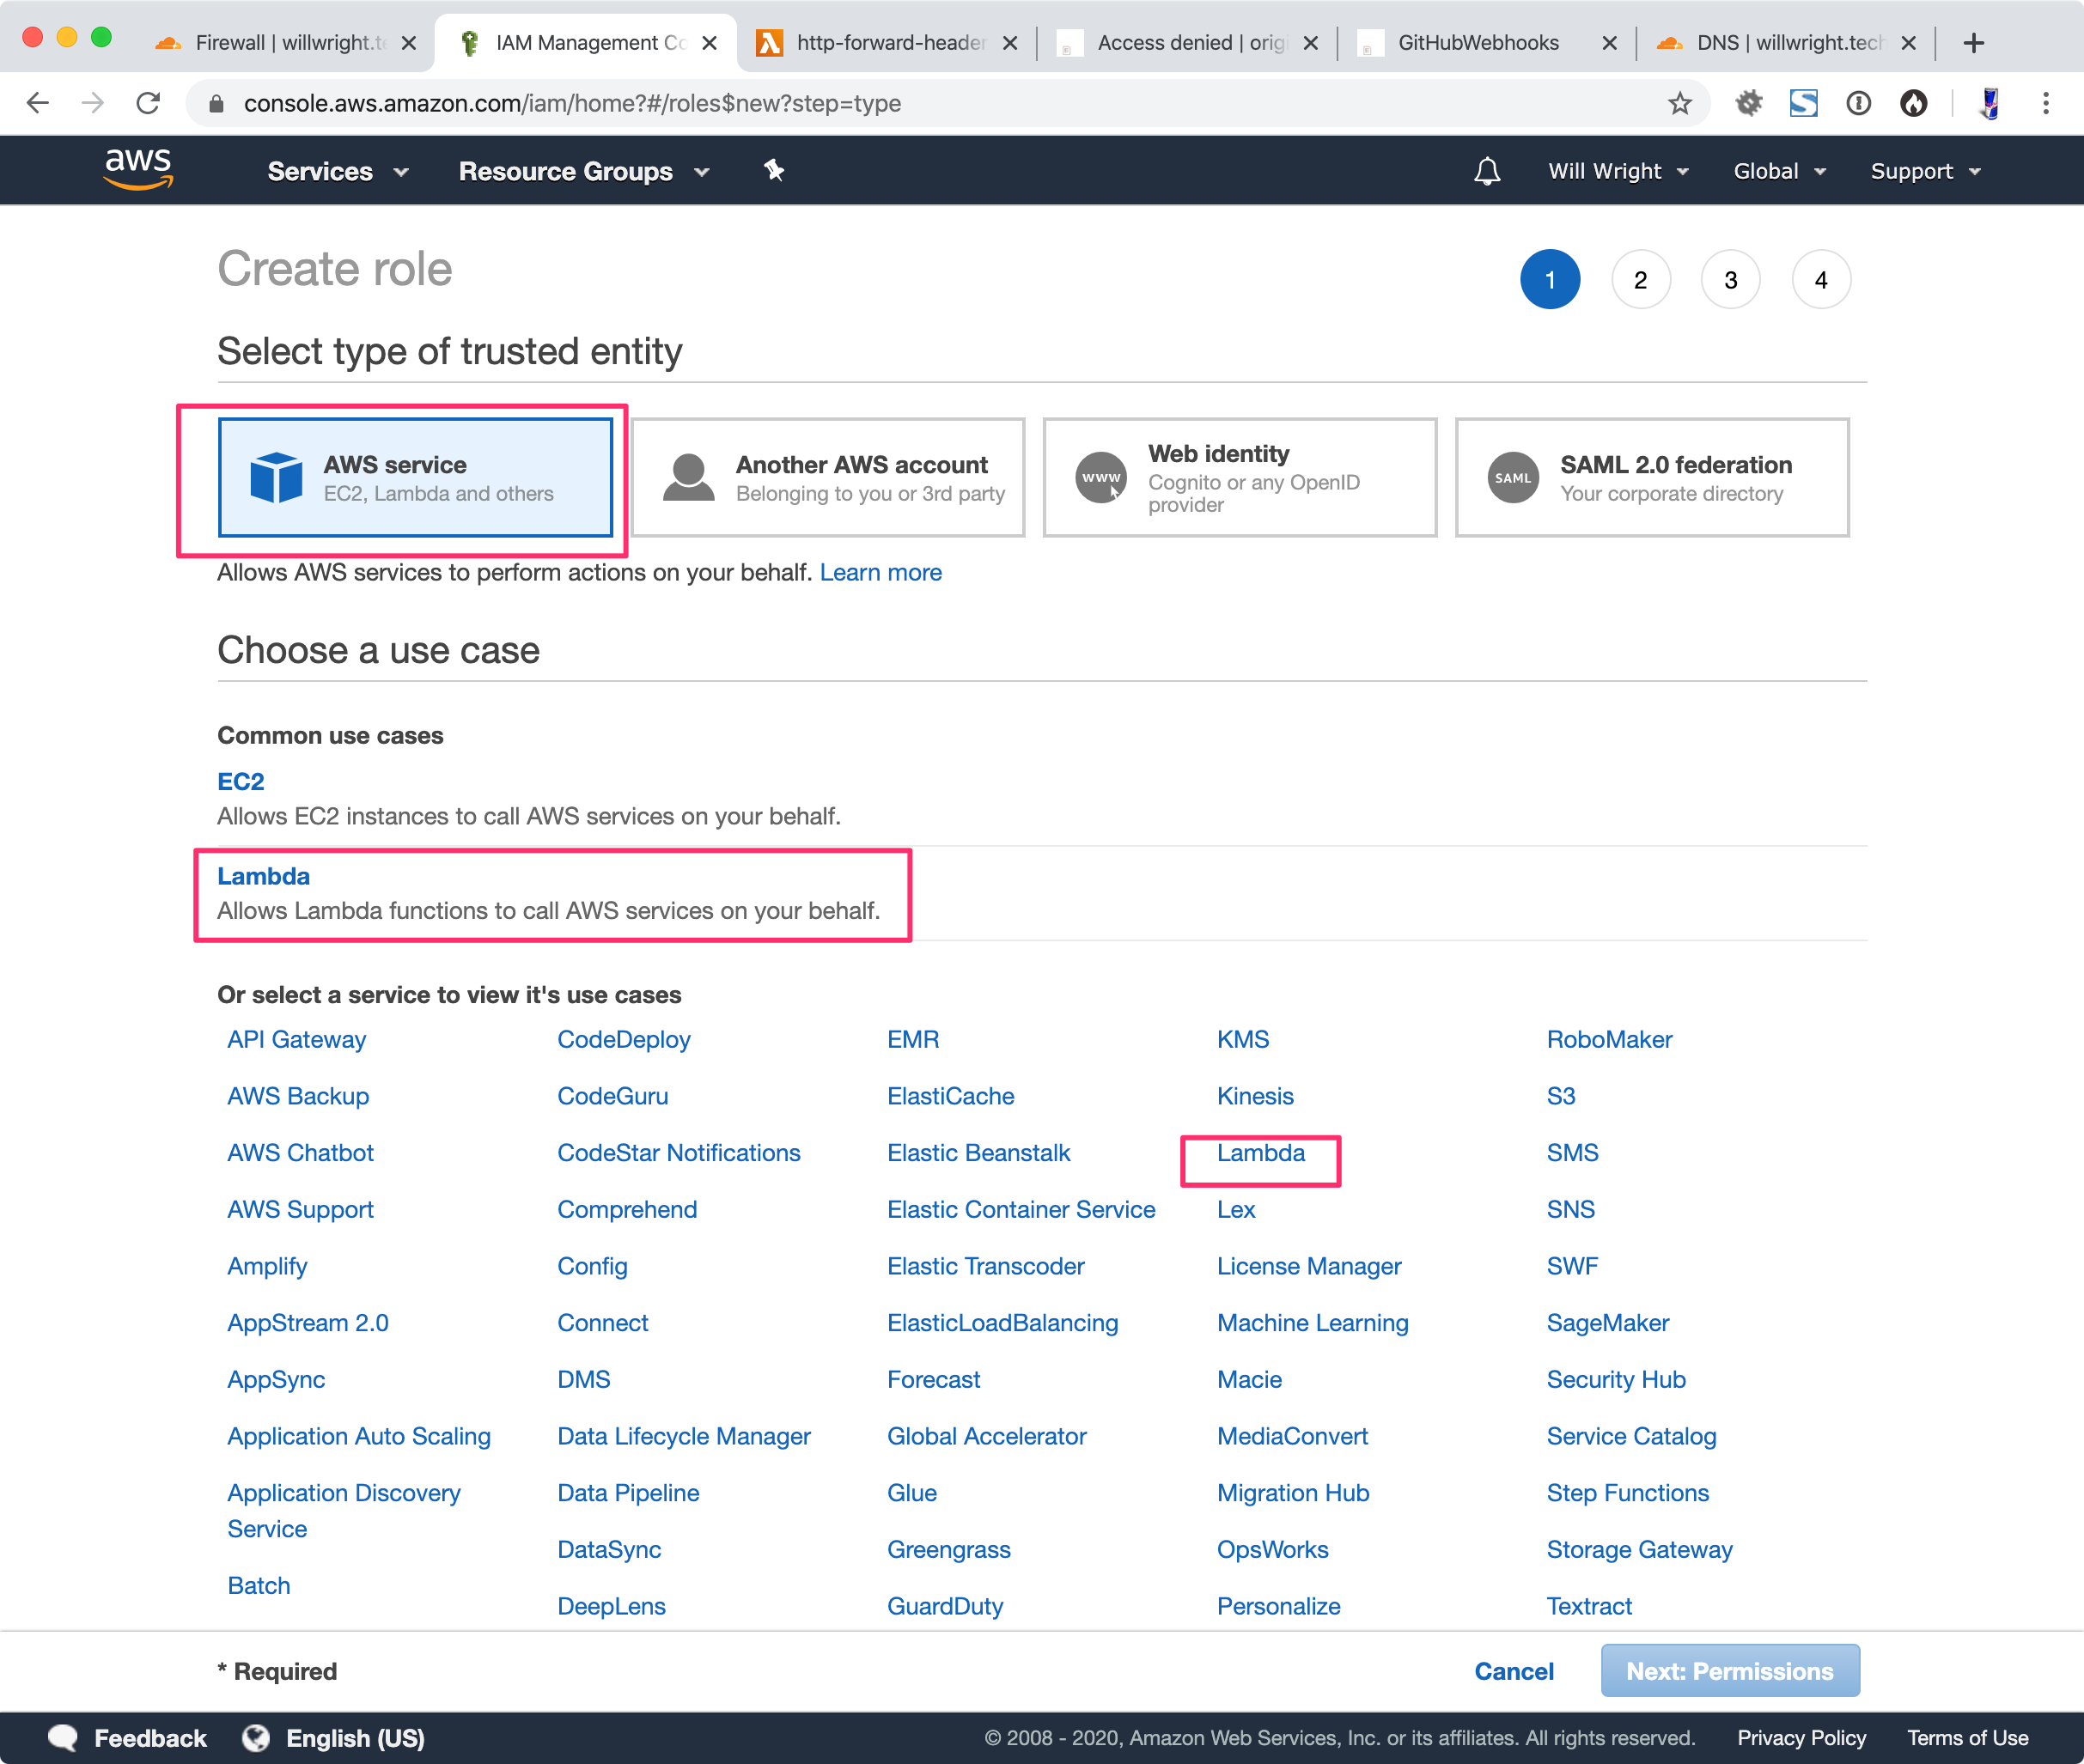Viewport: 2084px width, 1764px height.
Task: Expand the Services dropdown menu
Action: (x=338, y=171)
